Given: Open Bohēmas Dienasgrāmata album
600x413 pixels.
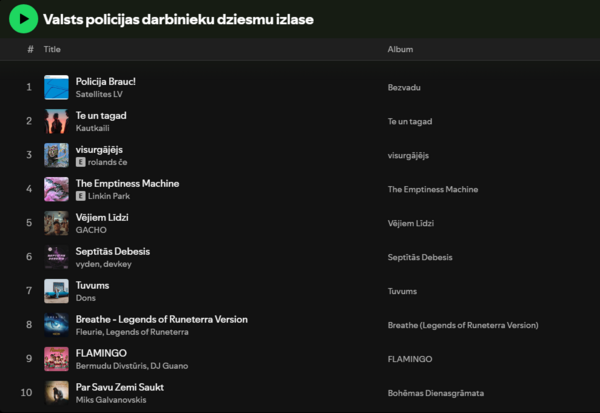Looking at the screenshot, I should point(436,393).
